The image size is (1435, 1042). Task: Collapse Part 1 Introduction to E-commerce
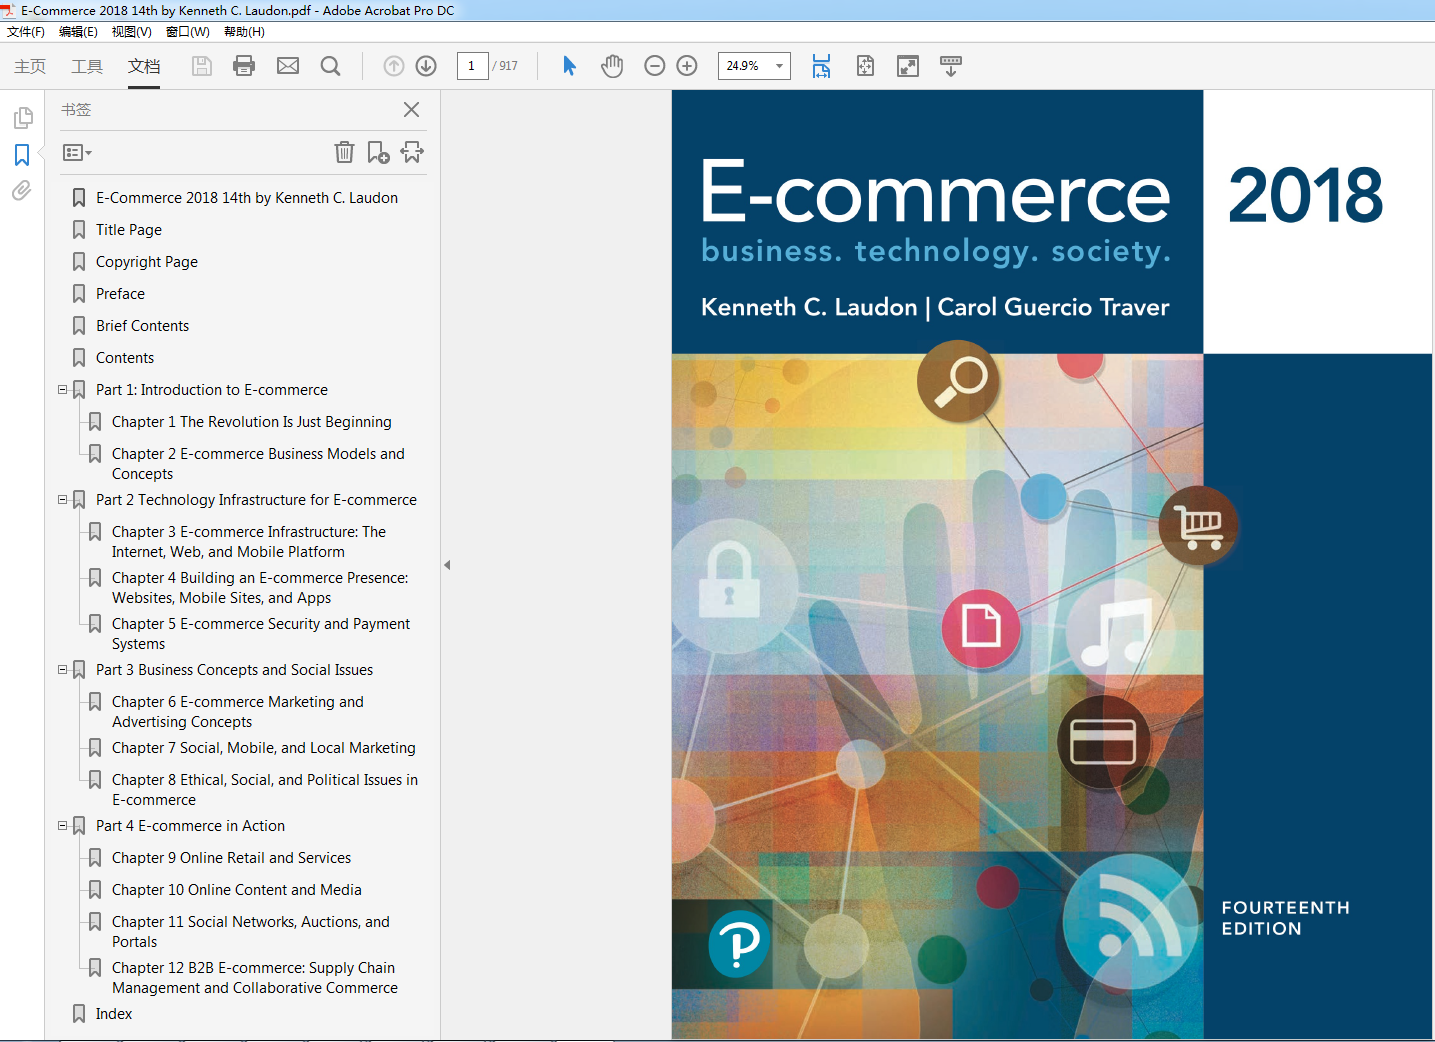(x=63, y=390)
